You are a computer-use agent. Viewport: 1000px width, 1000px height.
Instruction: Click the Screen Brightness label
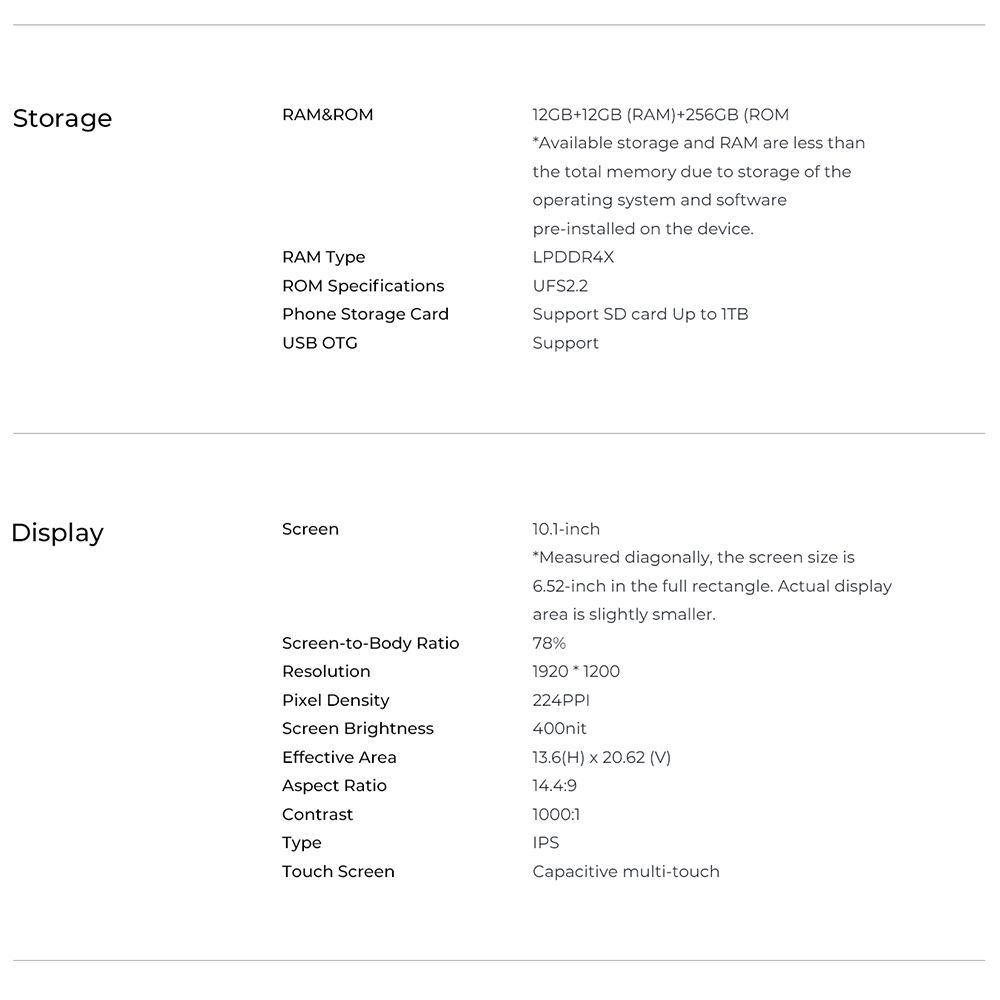coord(357,728)
